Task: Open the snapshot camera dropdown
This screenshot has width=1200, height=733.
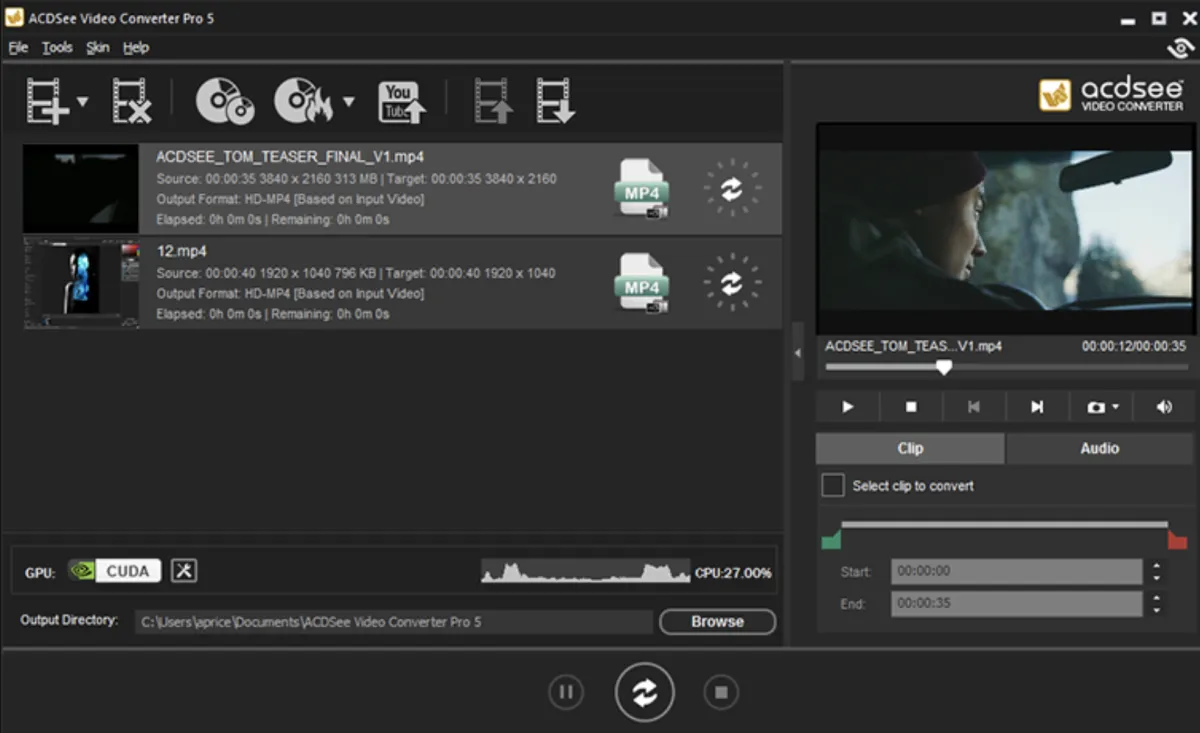Action: 1114,407
